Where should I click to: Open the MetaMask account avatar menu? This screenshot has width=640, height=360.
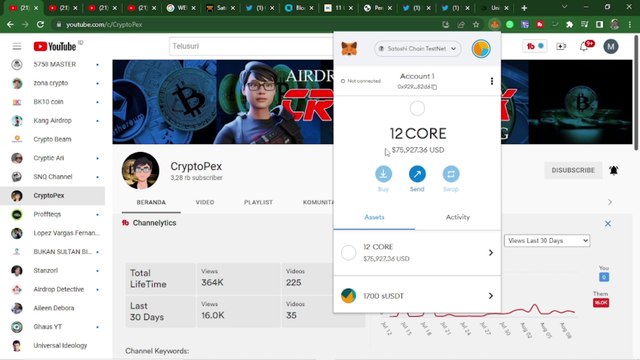481,49
